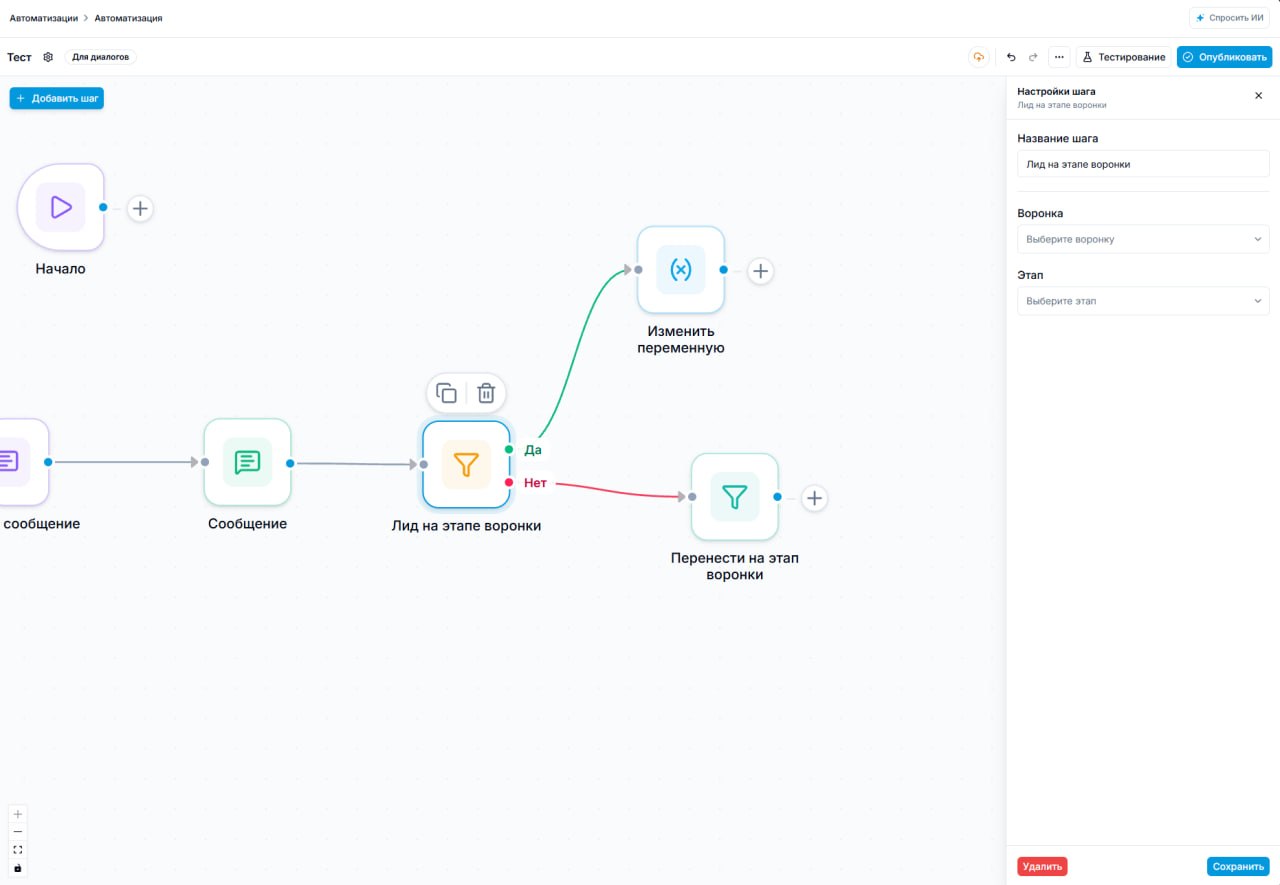
Task: Select the Перенести на этап воронки node
Action: [734, 497]
